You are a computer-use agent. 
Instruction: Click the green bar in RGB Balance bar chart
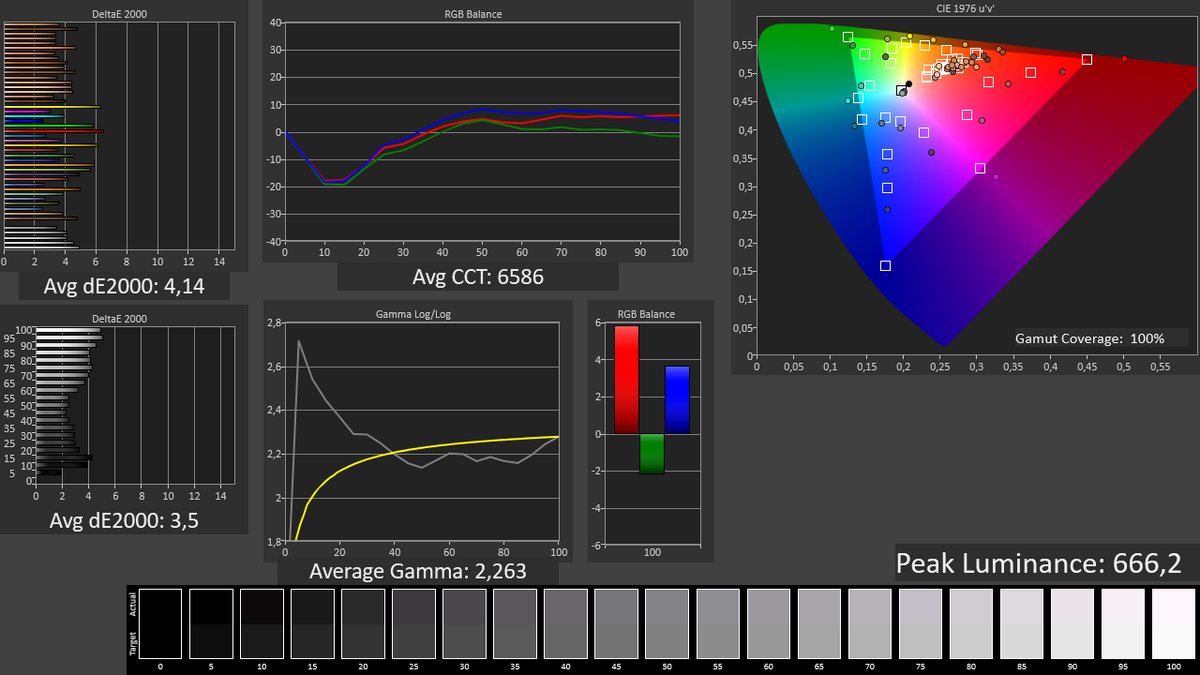[x=652, y=454]
